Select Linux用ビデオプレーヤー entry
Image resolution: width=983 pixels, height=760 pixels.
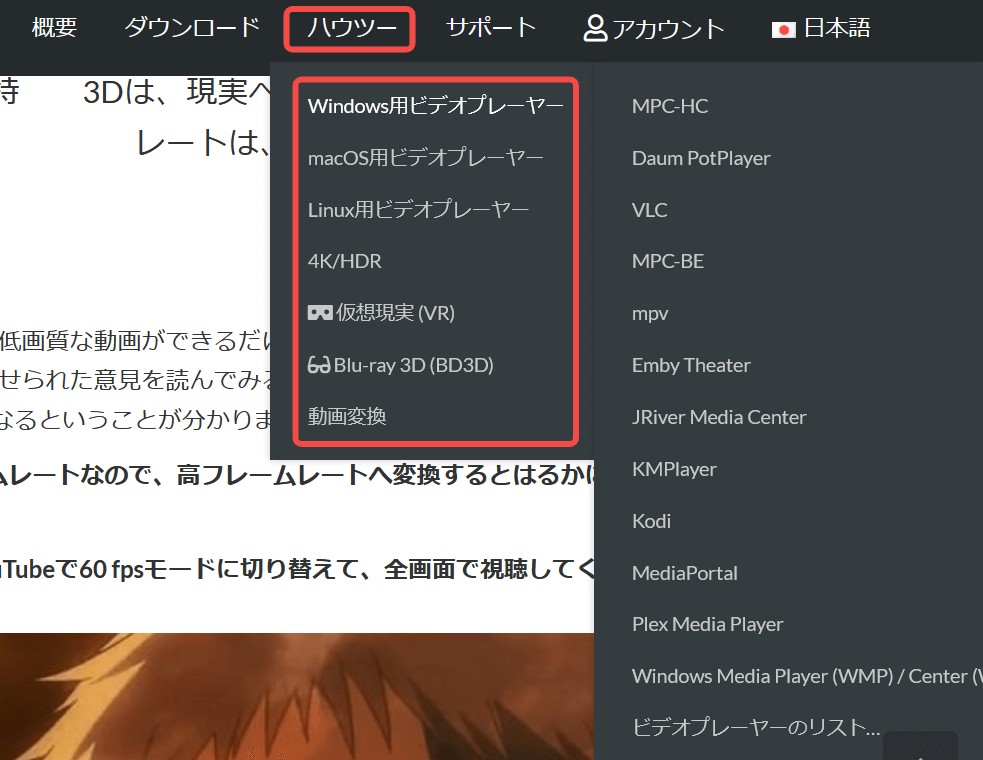pos(418,209)
